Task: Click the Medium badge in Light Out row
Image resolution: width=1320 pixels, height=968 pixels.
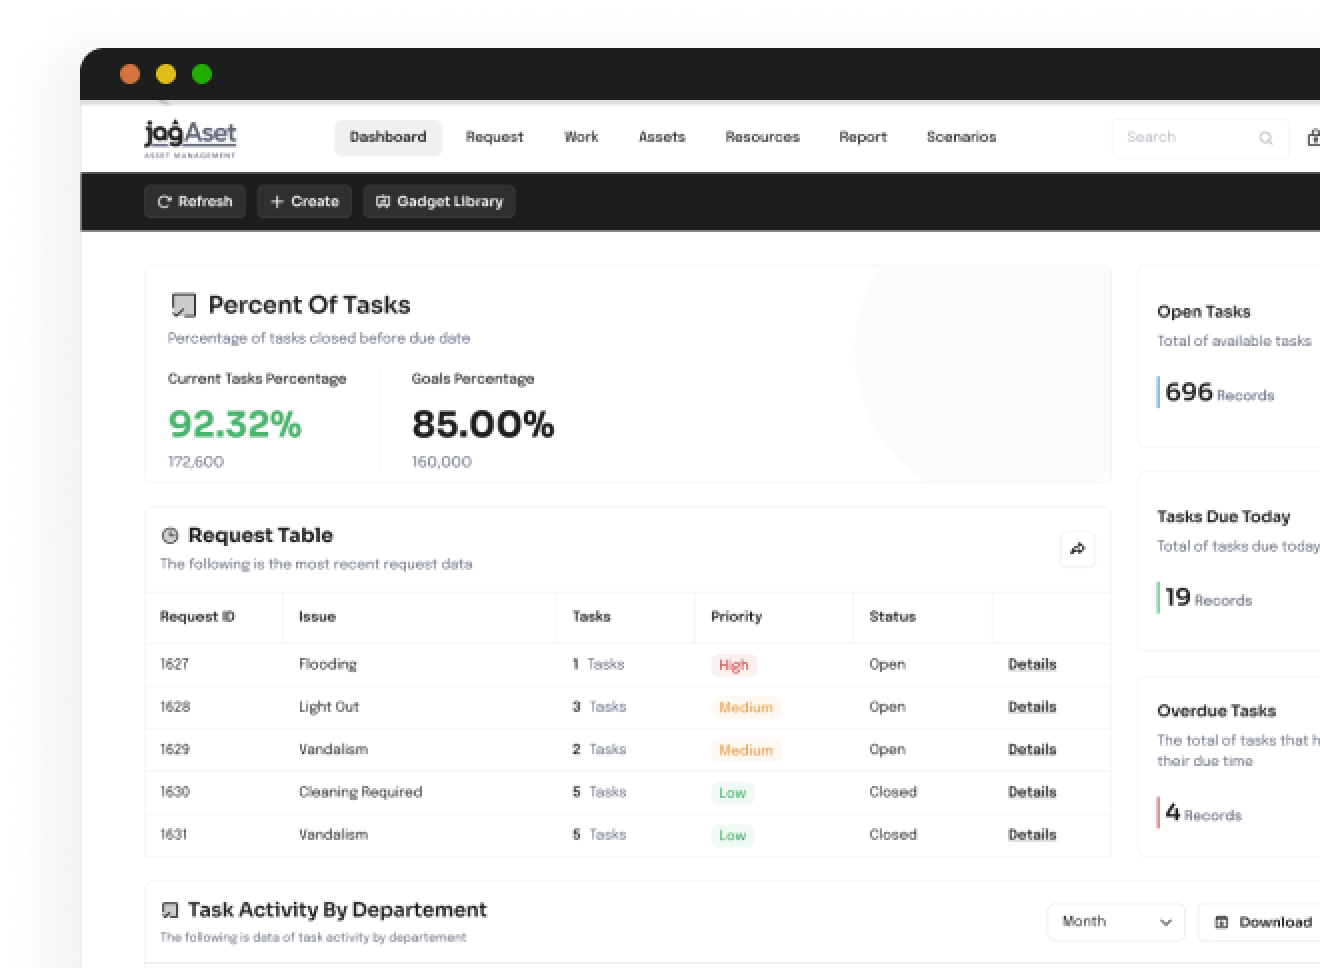Action: coord(746,707)
